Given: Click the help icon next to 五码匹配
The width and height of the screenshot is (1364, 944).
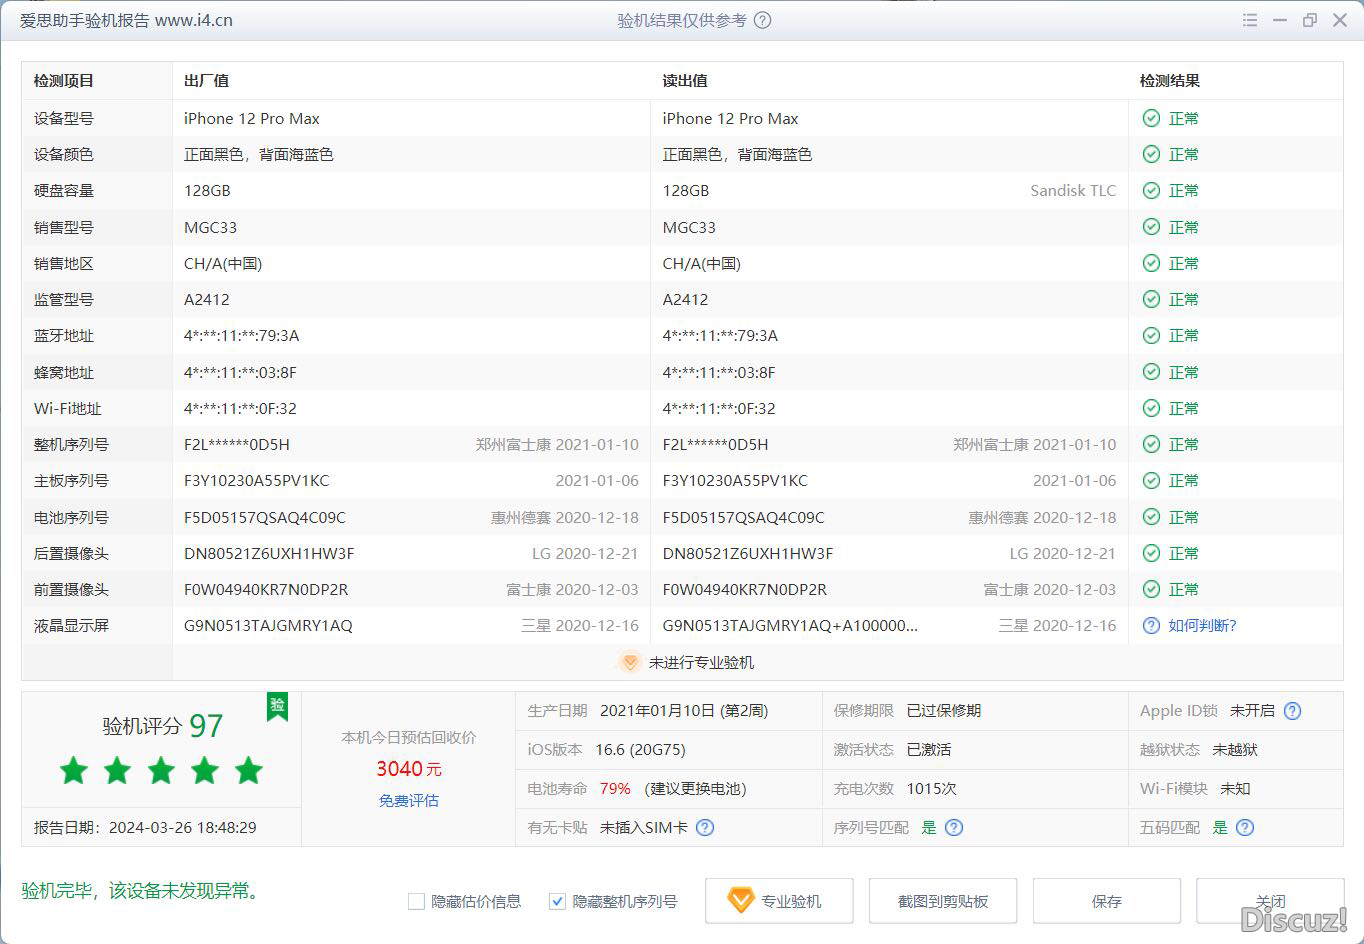Looking at the screenshot, I should (1244, 827).
